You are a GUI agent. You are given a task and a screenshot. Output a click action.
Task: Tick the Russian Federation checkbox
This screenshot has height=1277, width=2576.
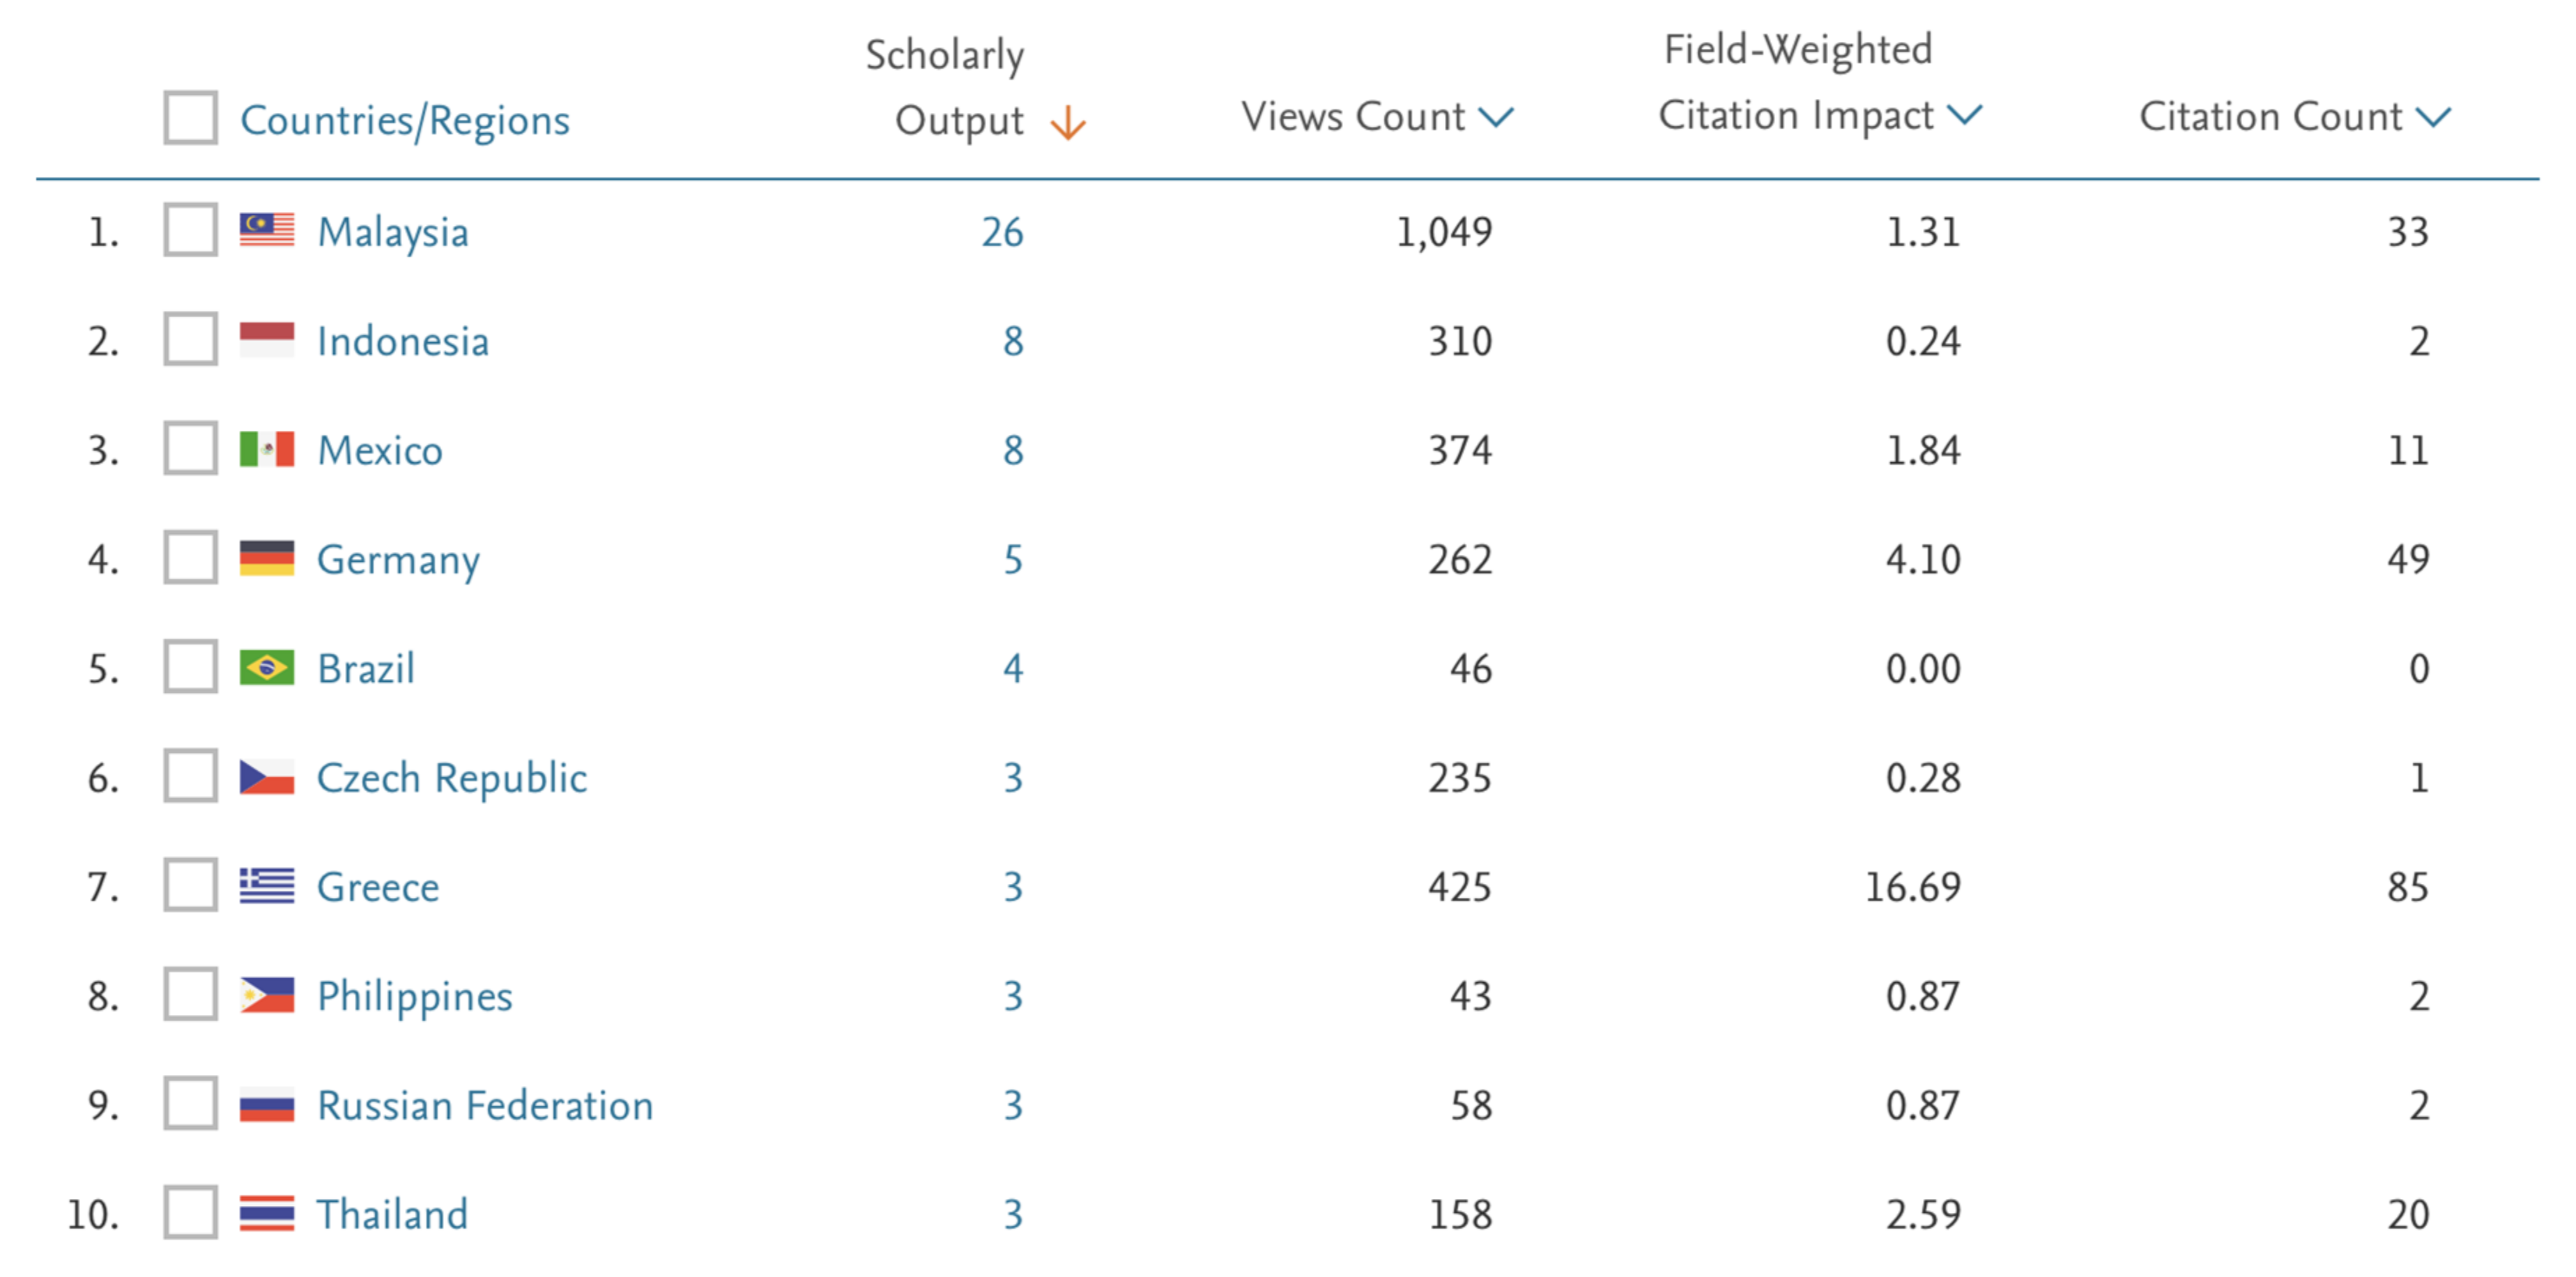click(x=191, y=1104)
